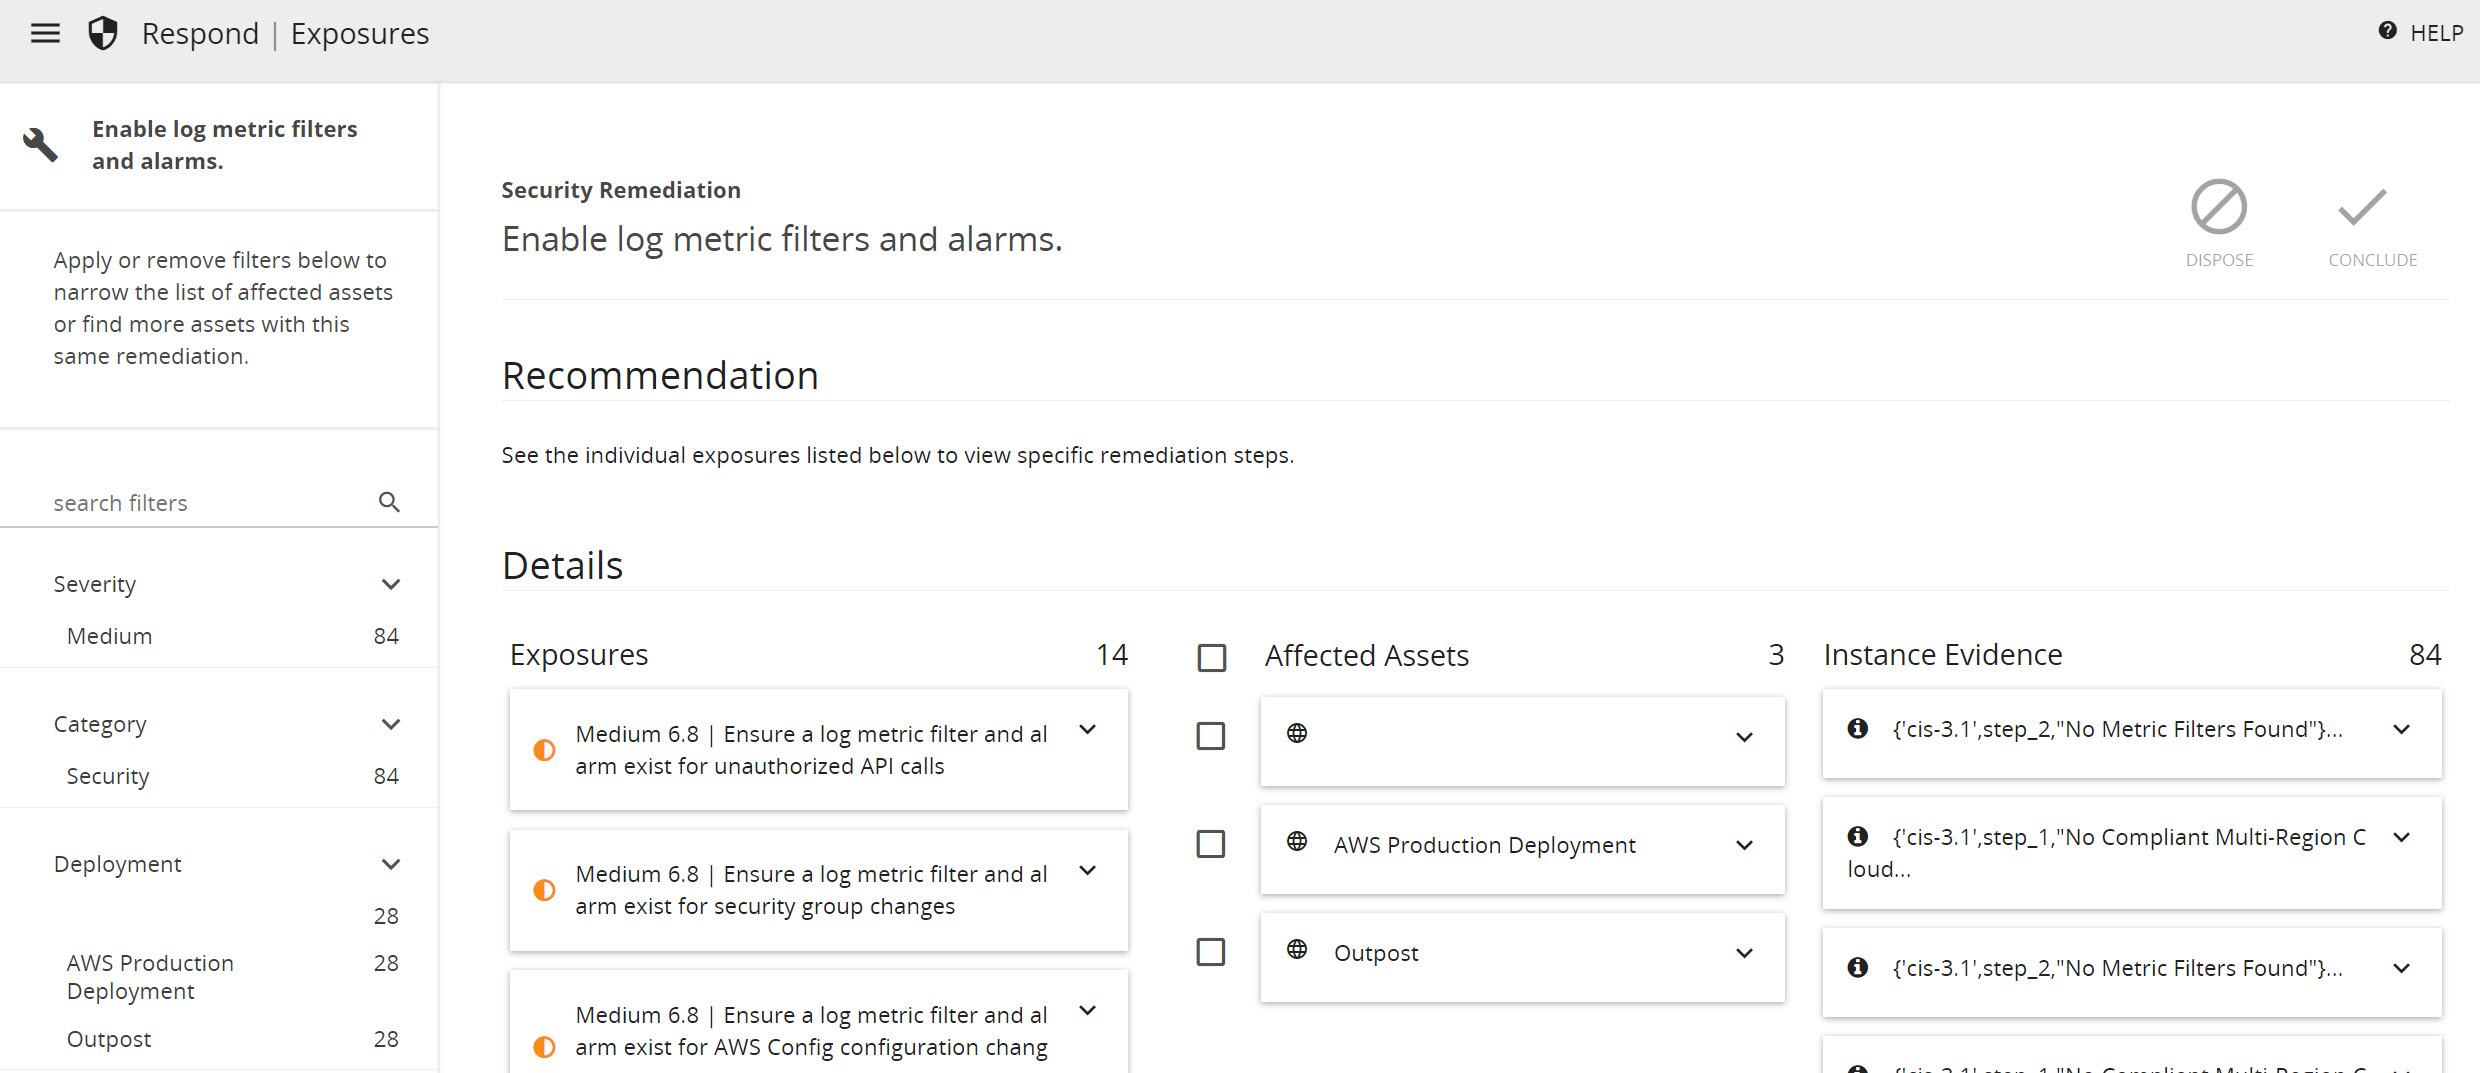Check the box for the unnamed asset
The height and width of the screenshot is (1073, 2480).
[1211, 736]
